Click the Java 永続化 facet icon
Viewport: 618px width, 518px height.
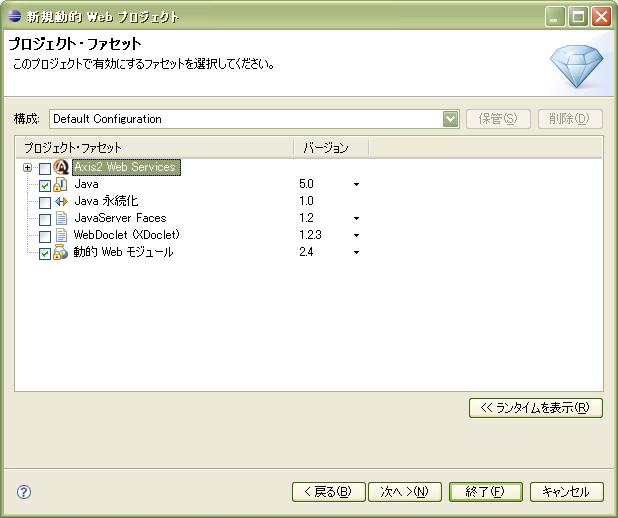pos(61,202)
